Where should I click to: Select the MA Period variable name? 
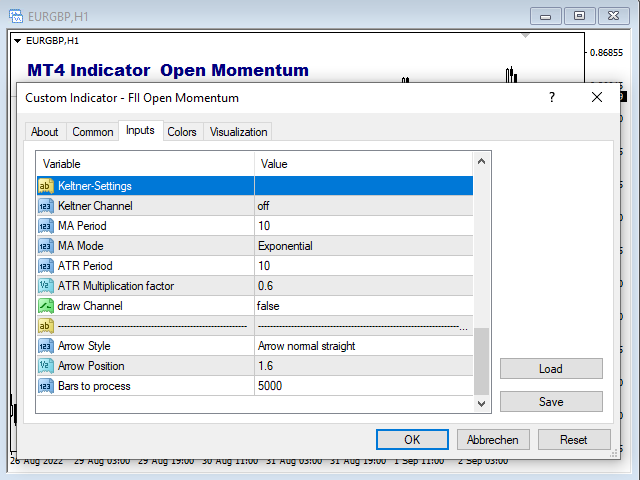click(82, 226)
